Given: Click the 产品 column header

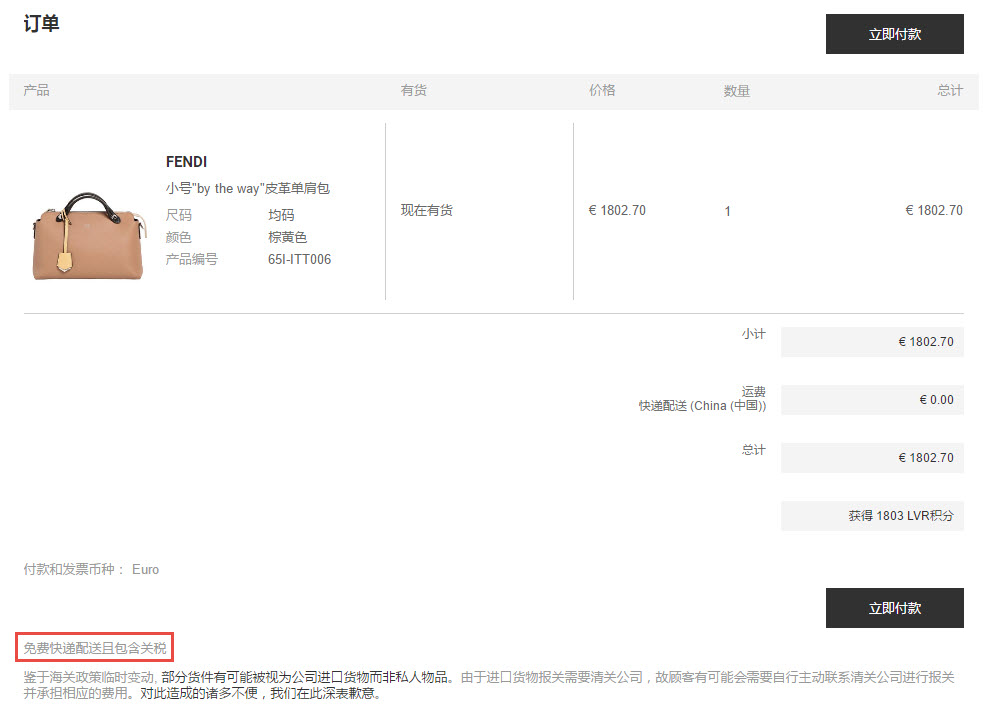Looking at the screenshot, I should point(36,90).
